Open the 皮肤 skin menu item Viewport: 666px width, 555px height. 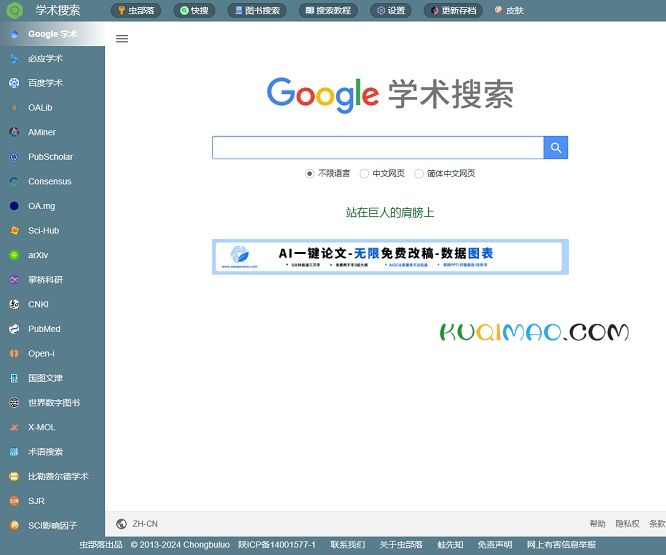point(509,10)
